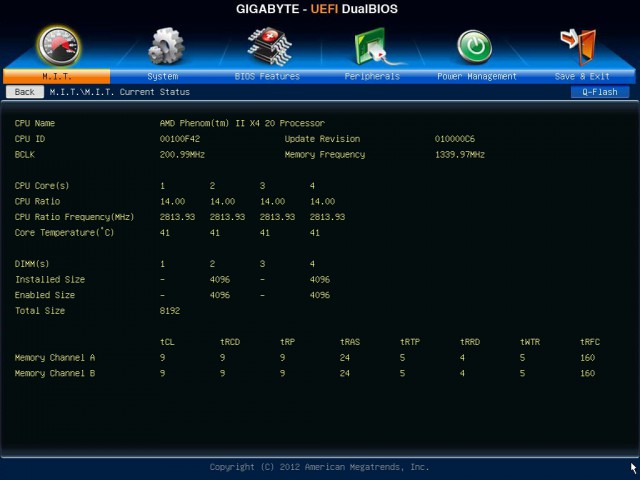The width and height of the screenshot is (640, 480).
Task: Select the CPU Name label
Action: click(x=35, y=123)
